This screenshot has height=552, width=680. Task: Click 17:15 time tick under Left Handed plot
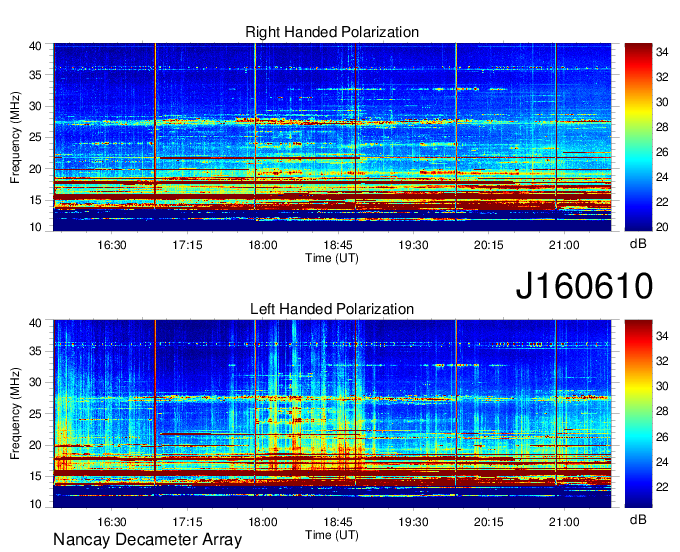(187, 522)
